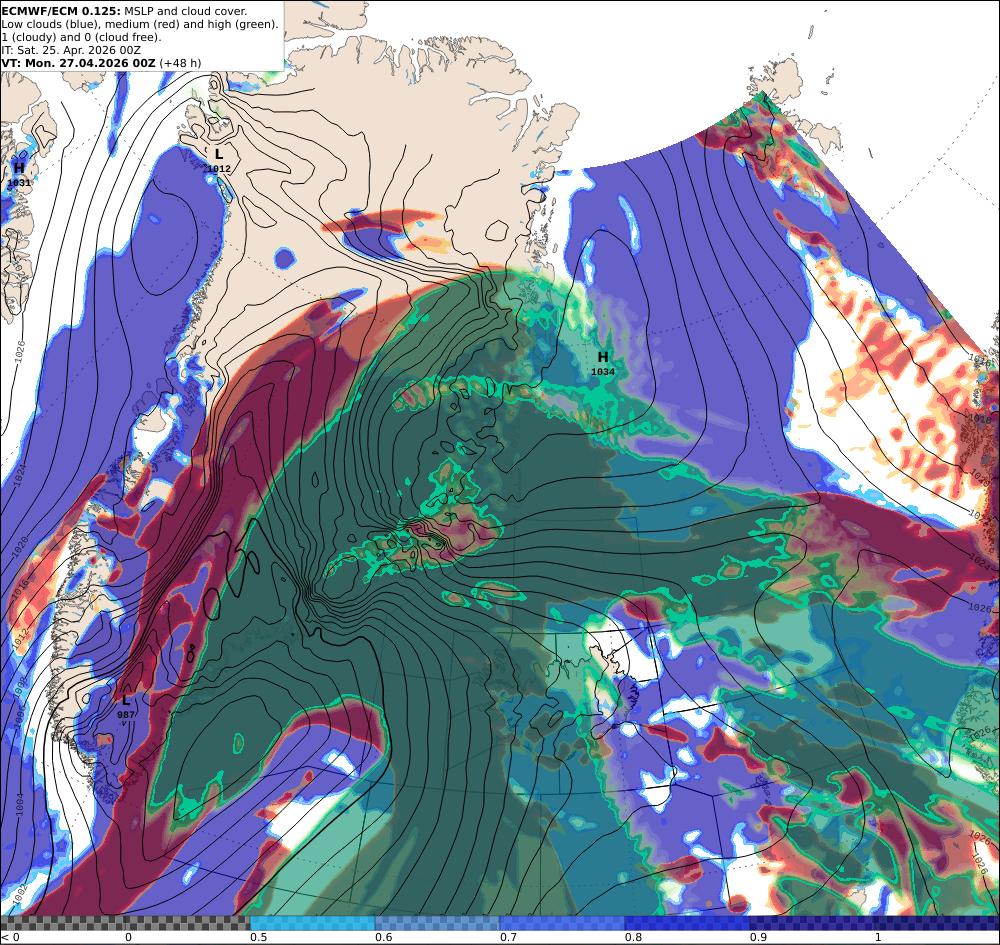1000x945 pixels.
Task: Click the '987' low pressure value
Action: [x=126, y=715]
